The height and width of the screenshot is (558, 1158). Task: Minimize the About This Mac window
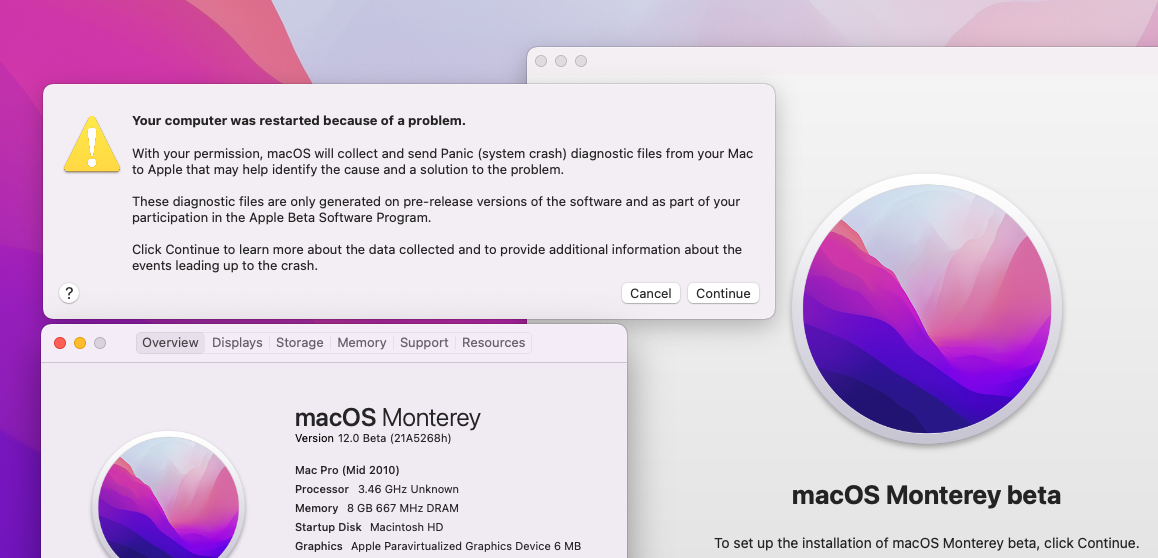pyautogui.click(x=80, y=343)
